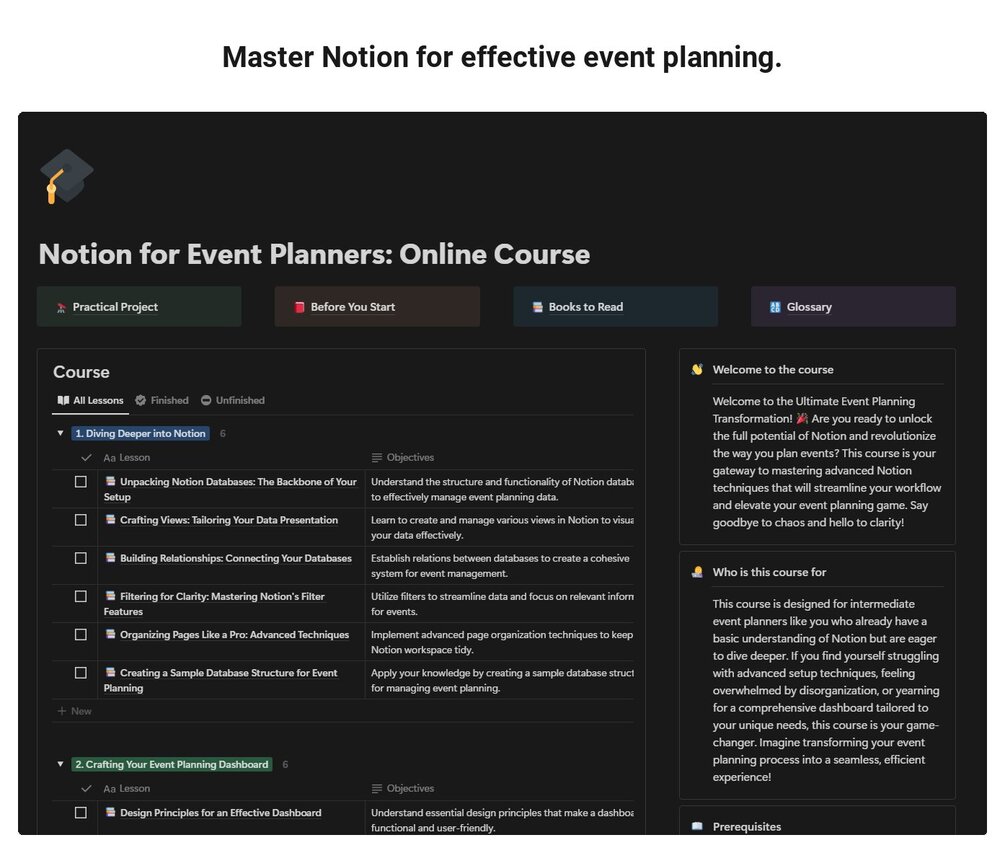Click the 1. Diving Deeper into Notion tag
1005x853 pixels.
click(x=140, y=434)
